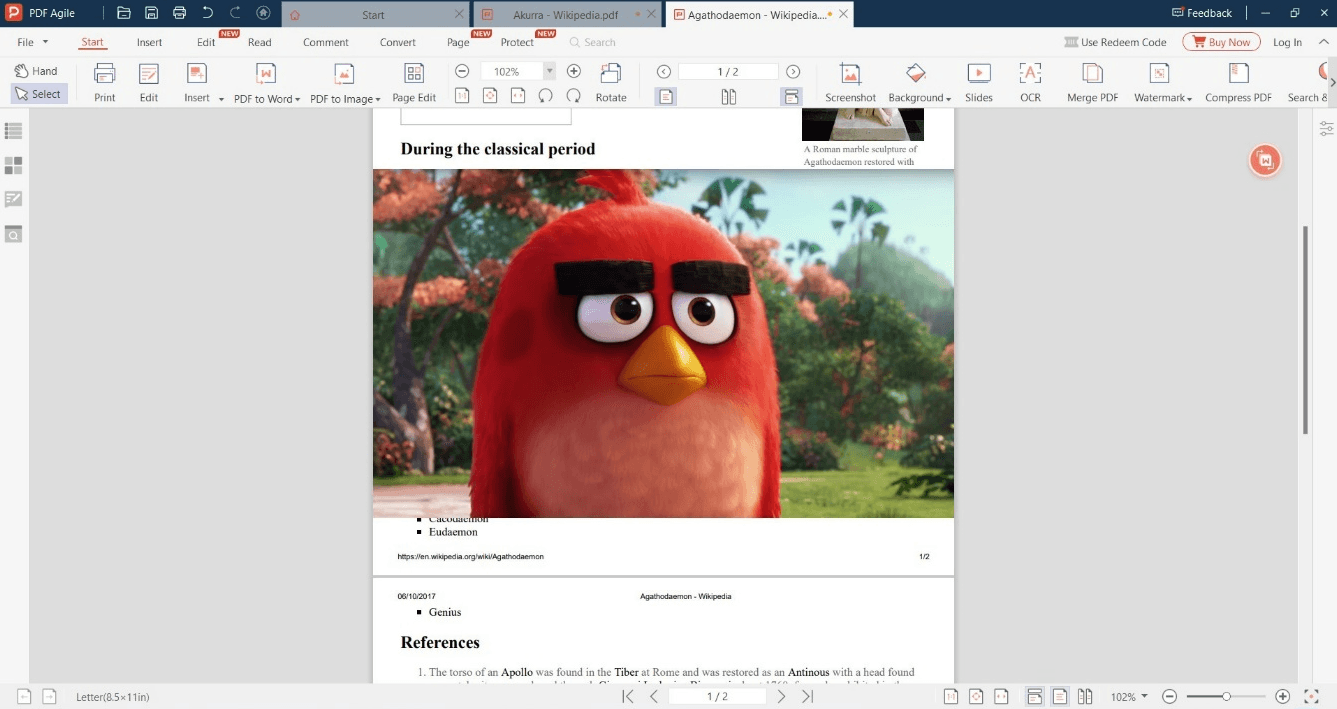This screenshot has height=709, width=1337.
Task: Activate the Select tool
Action: pyautogui.click(x=38, y=94)
